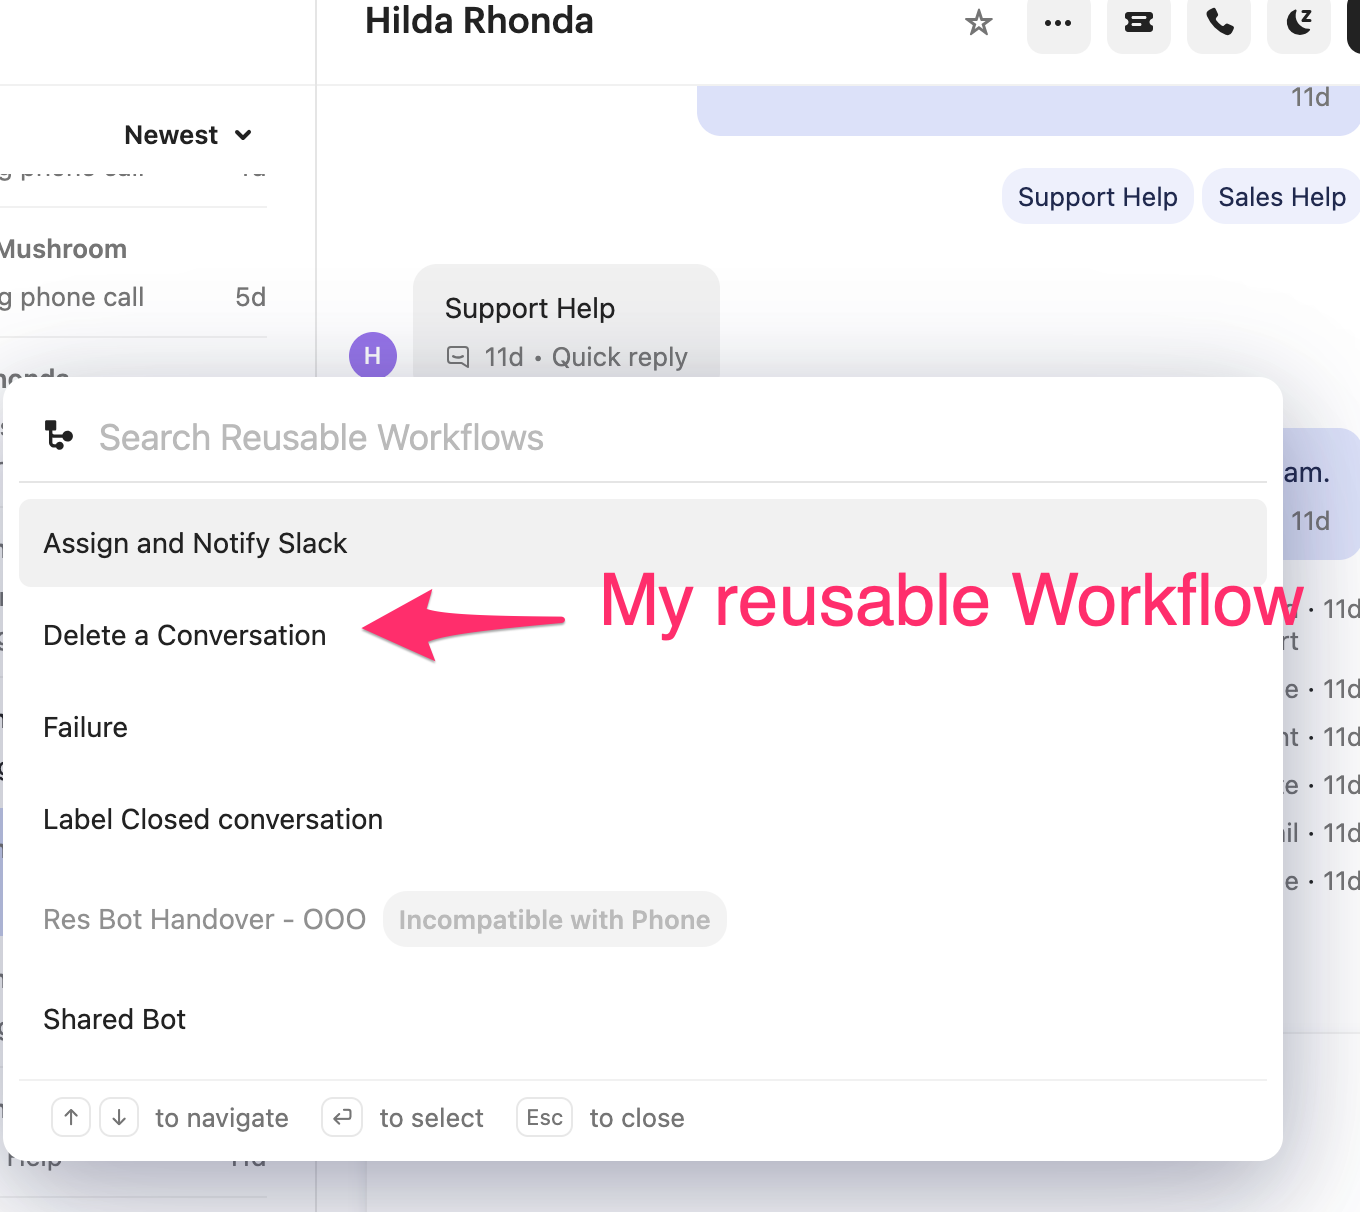Open the Newest sort dropdown
Image resolution: width=1360 pixels, height=1212 pixels.
pyautogui.click(x=188, y=135)
